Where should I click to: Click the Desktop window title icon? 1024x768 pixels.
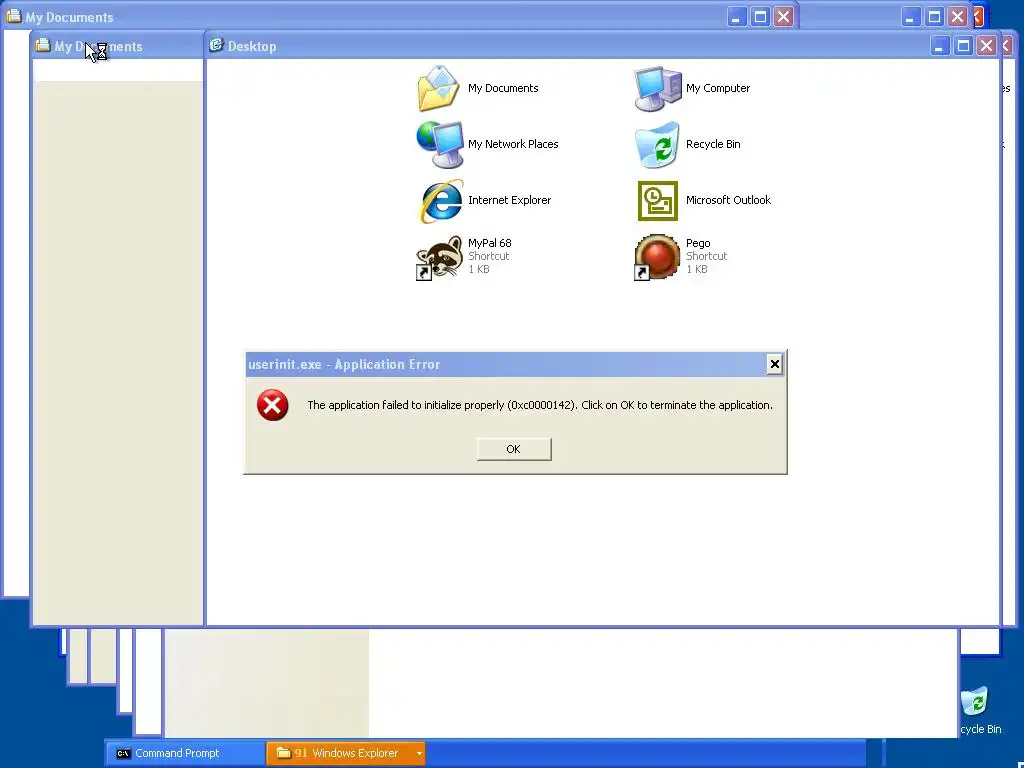(x=216, y=45)
